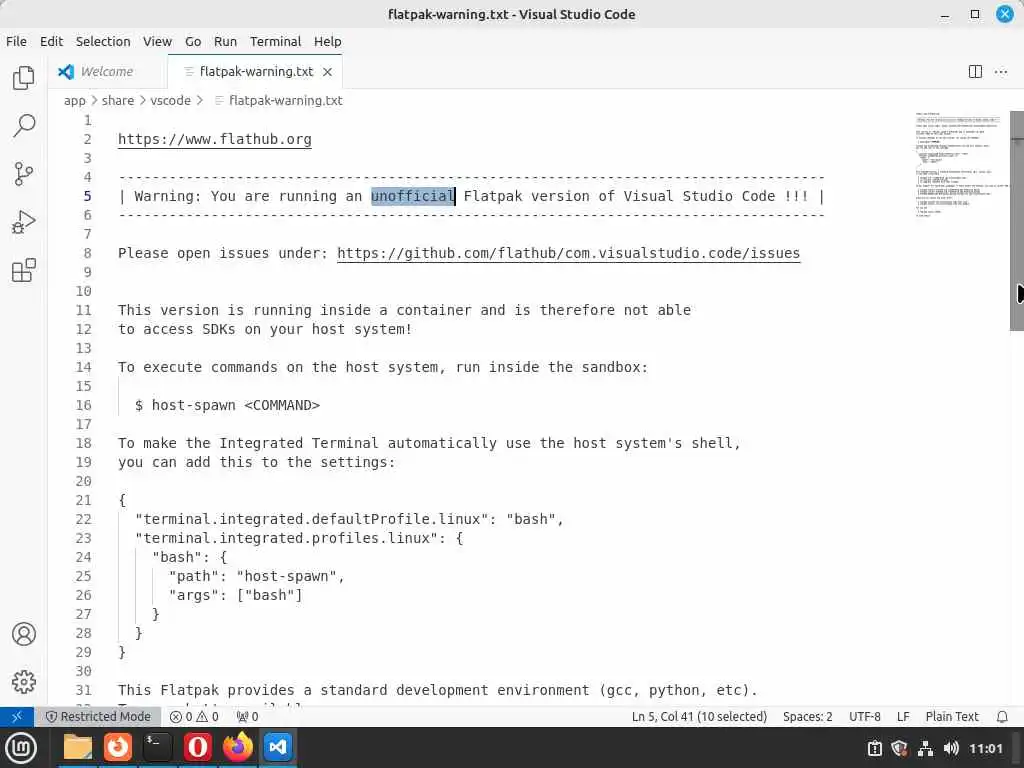Click the tray clipboard update icon
Viewport: 1024px width, 768px height.
[x=874, y=748]
